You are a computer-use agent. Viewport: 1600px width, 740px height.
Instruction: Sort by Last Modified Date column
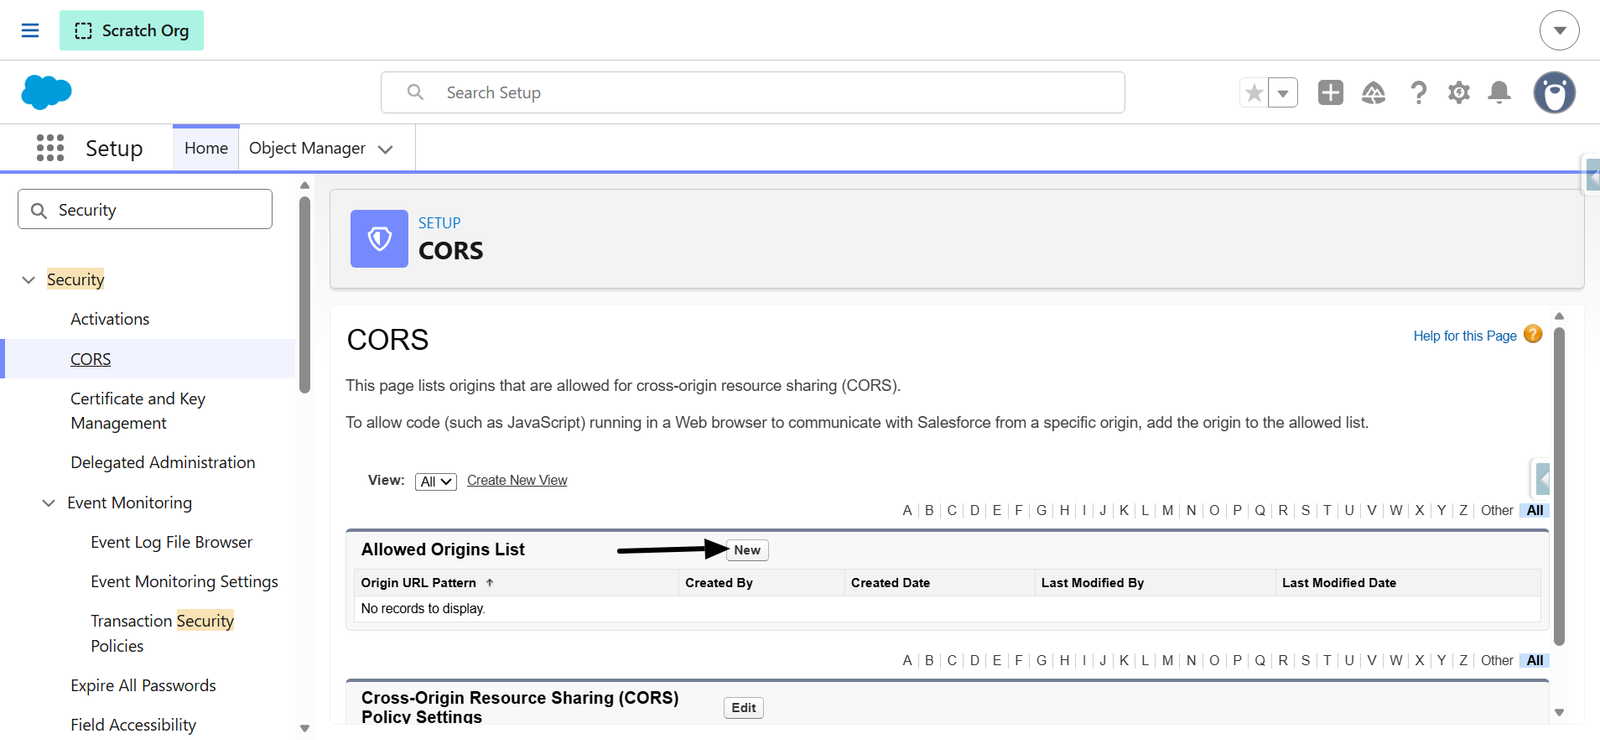coord(1339,583)
